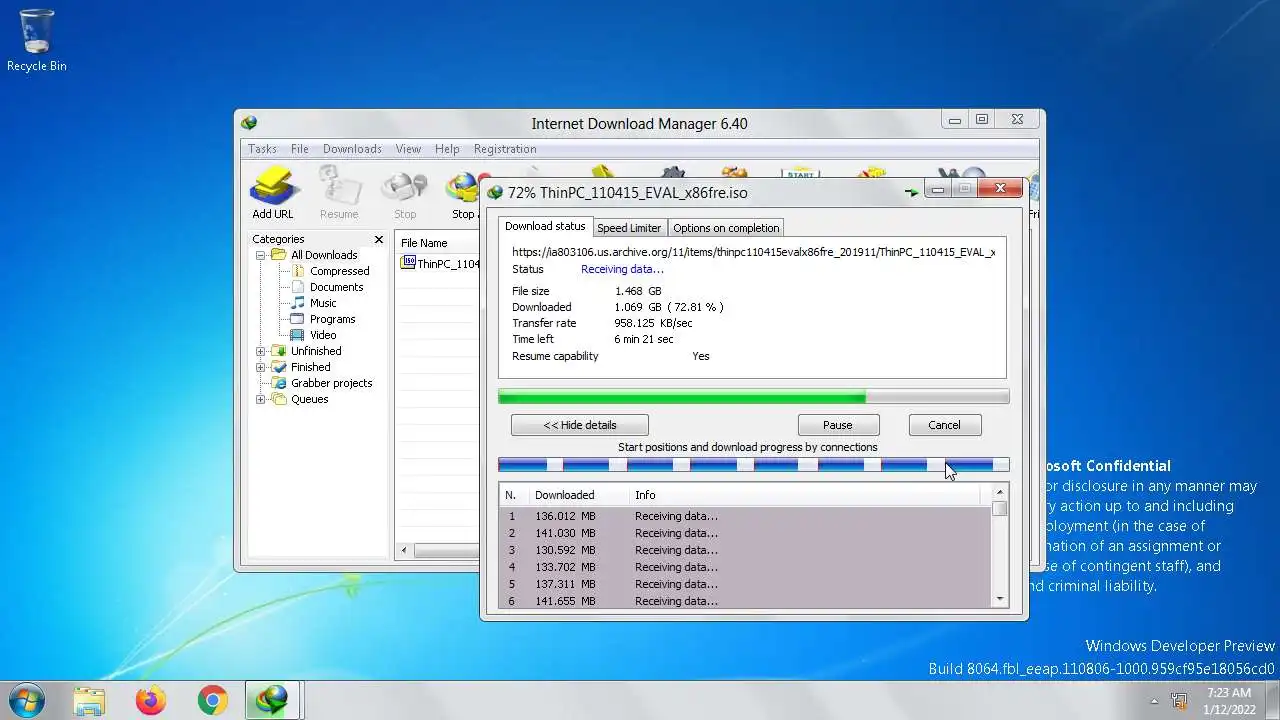Click the blue connections progress bar
Screen dimensions: 1280x720
point(754,465)
